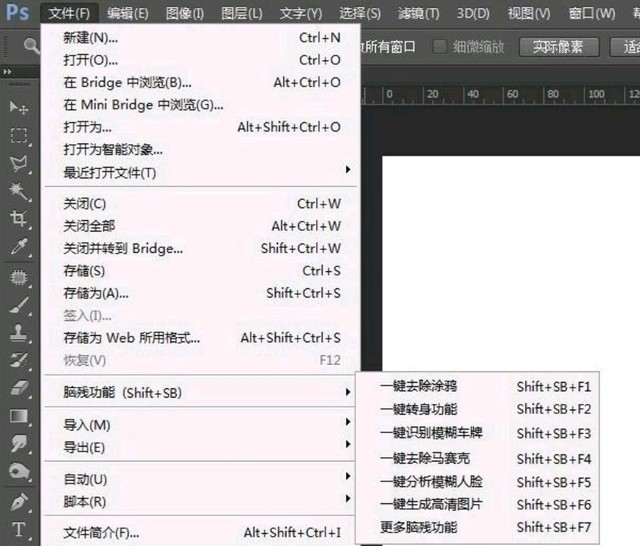Open the 图像(I) menu
640x546 pixels.
(x=184, y=14)
